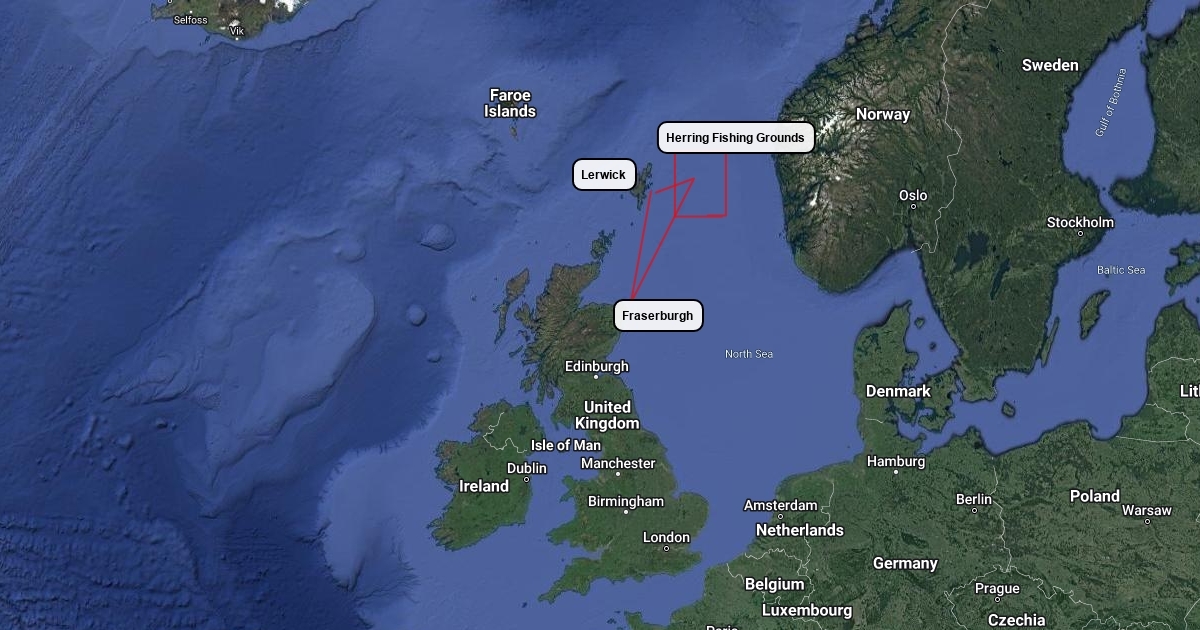Click the Denmark country label

pos(898,391)
